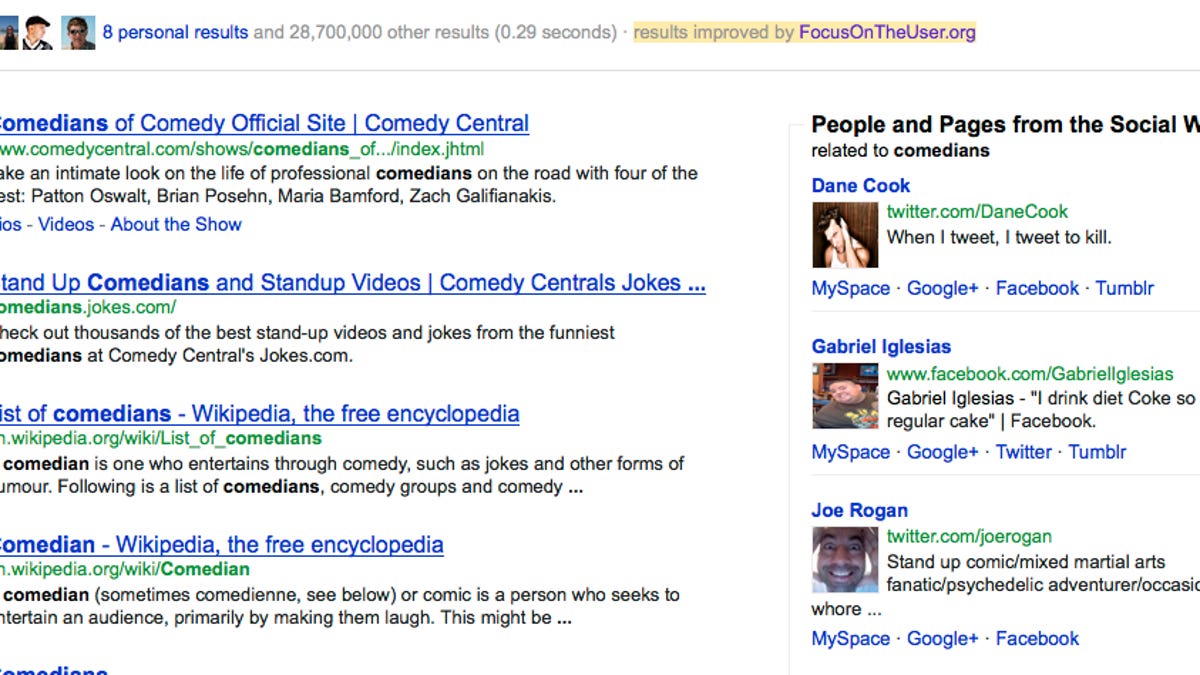
Task: Click Gabriel Iglesias's profile picture
Action: point(845,396)
